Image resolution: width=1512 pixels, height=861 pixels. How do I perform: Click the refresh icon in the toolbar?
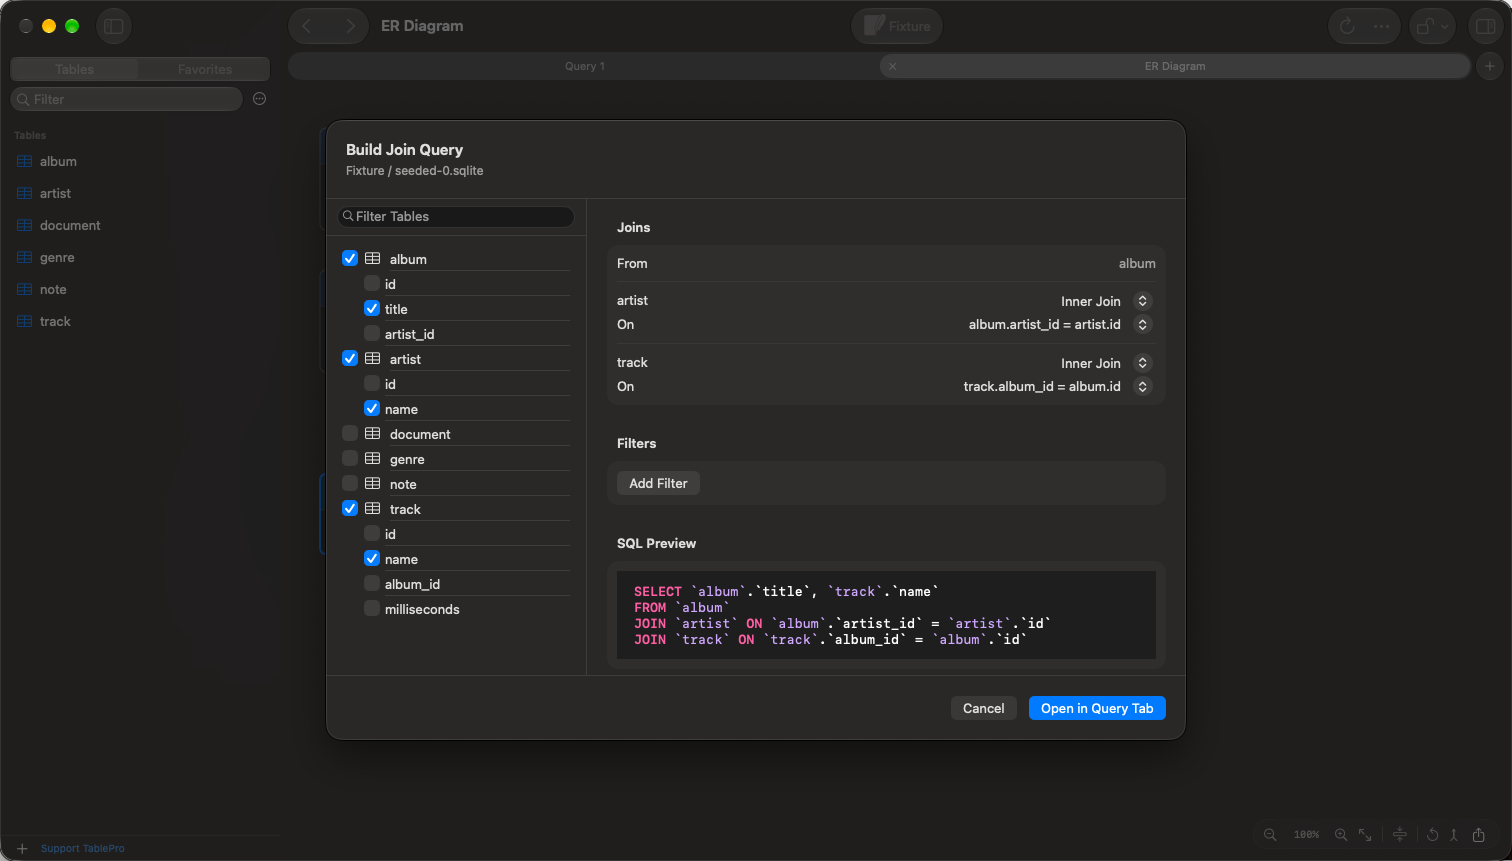tap(1347, 26)
